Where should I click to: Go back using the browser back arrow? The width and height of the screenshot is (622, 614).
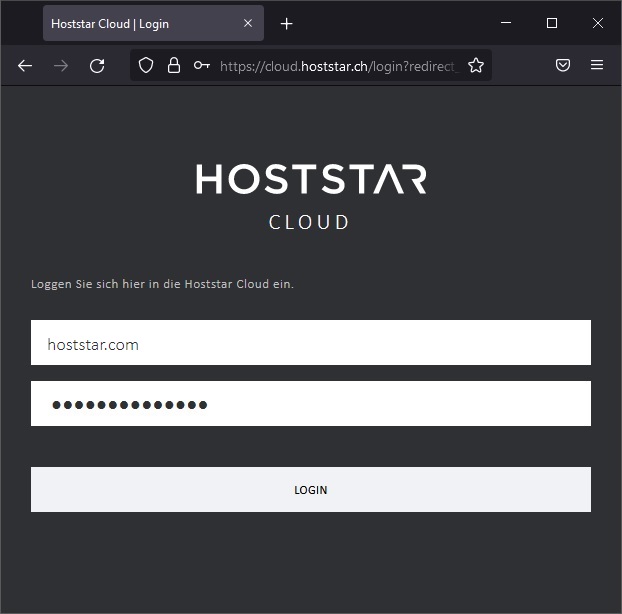click(25, 65)
